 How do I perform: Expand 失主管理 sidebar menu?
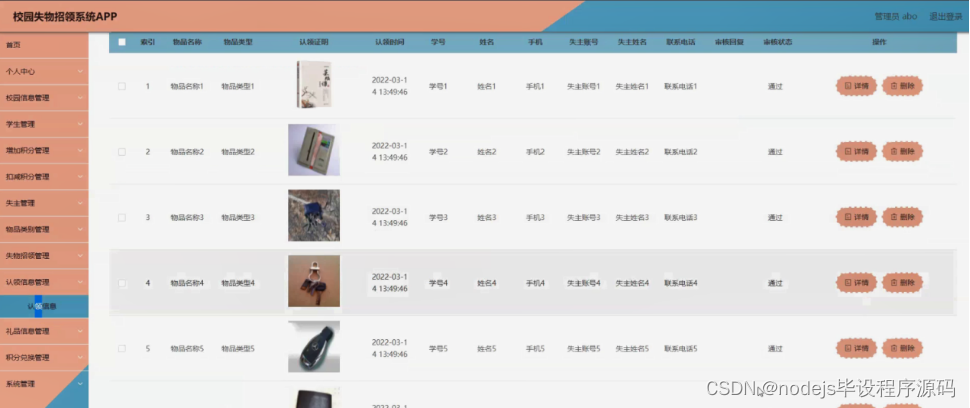(44, 203)
